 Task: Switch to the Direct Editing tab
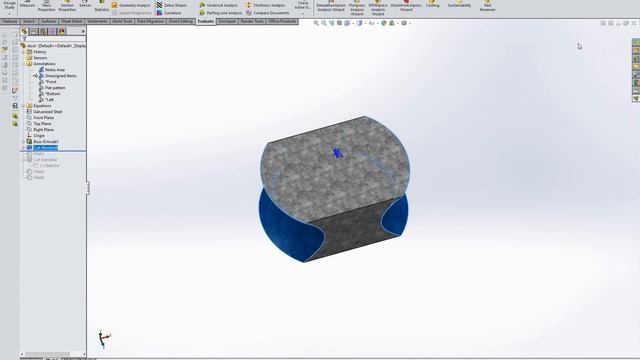(181, 21)
